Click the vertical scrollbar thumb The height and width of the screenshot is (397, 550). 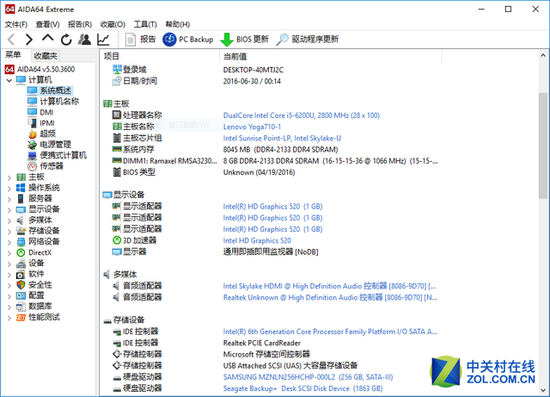(x=543, y=146)
